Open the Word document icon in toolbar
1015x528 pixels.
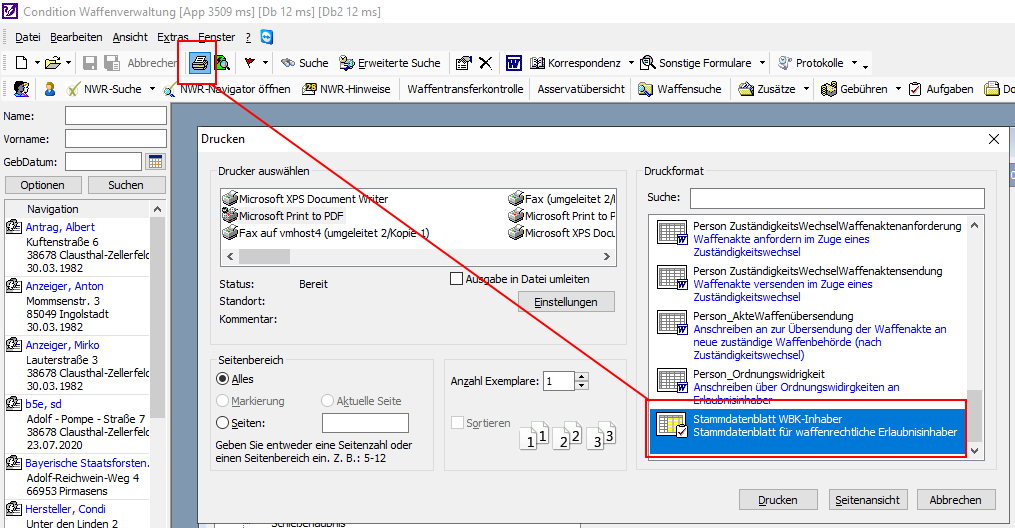click(x=514, y=63)
